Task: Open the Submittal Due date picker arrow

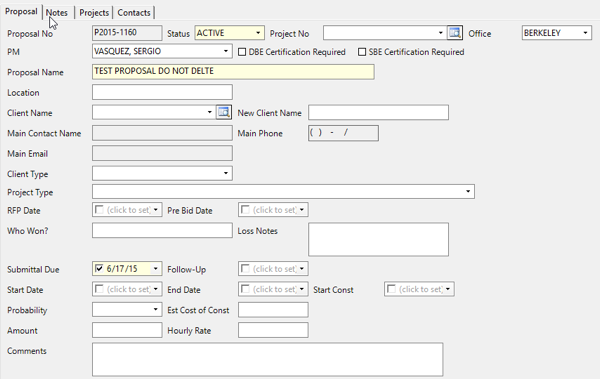Action: pyautogui.click(x=155, y=268)
